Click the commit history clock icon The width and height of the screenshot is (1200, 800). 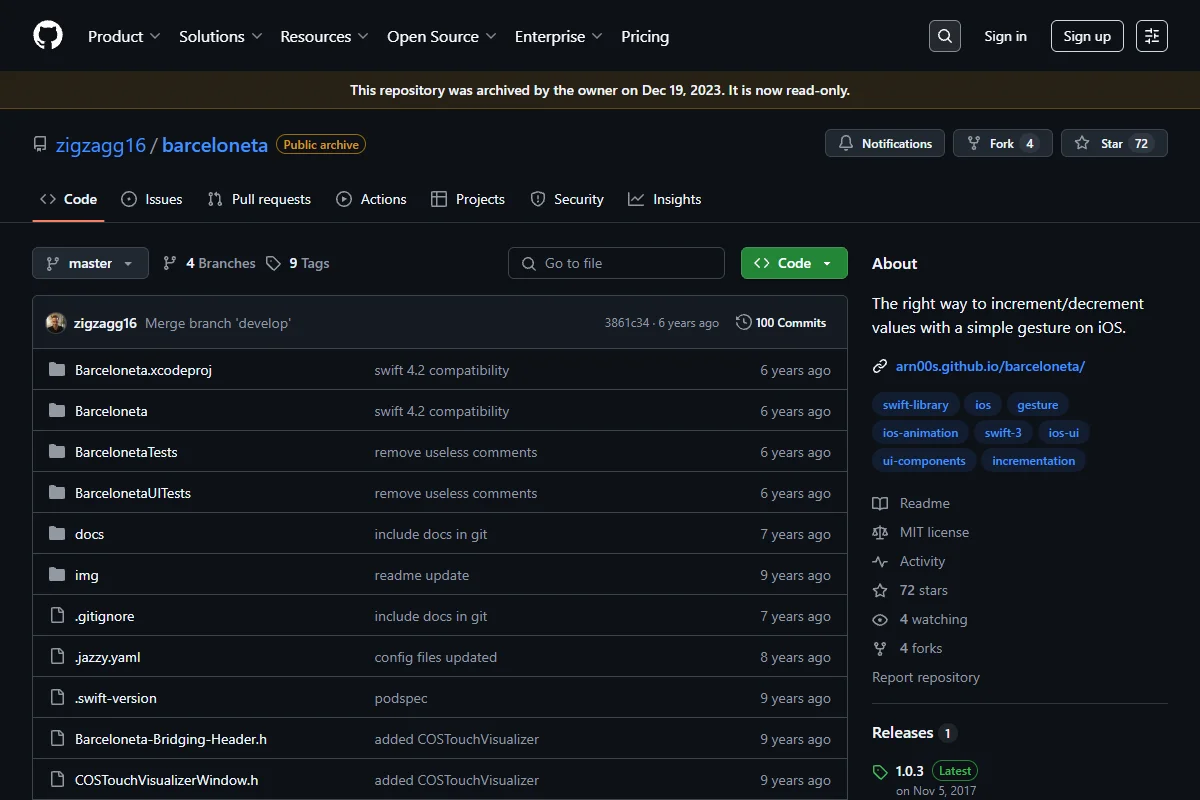tap(743, 323)
